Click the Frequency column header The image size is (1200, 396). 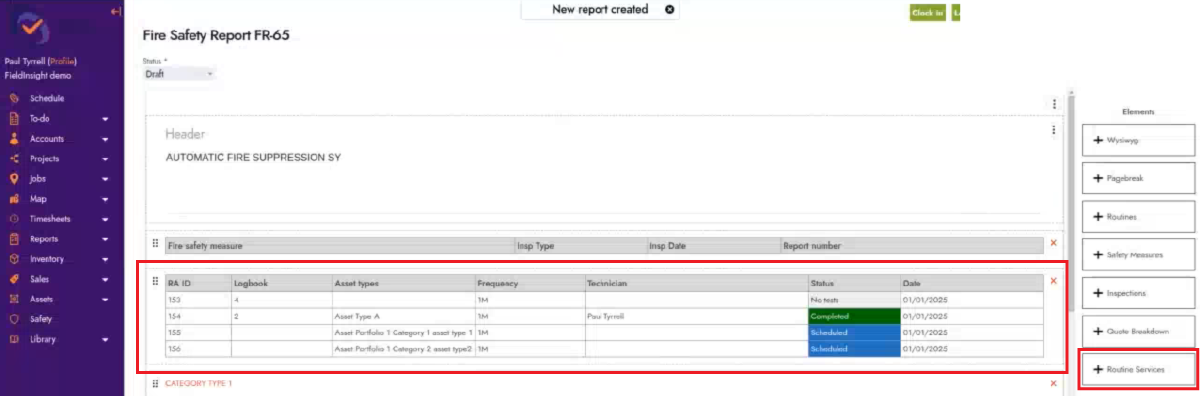[x=530, y=283]
